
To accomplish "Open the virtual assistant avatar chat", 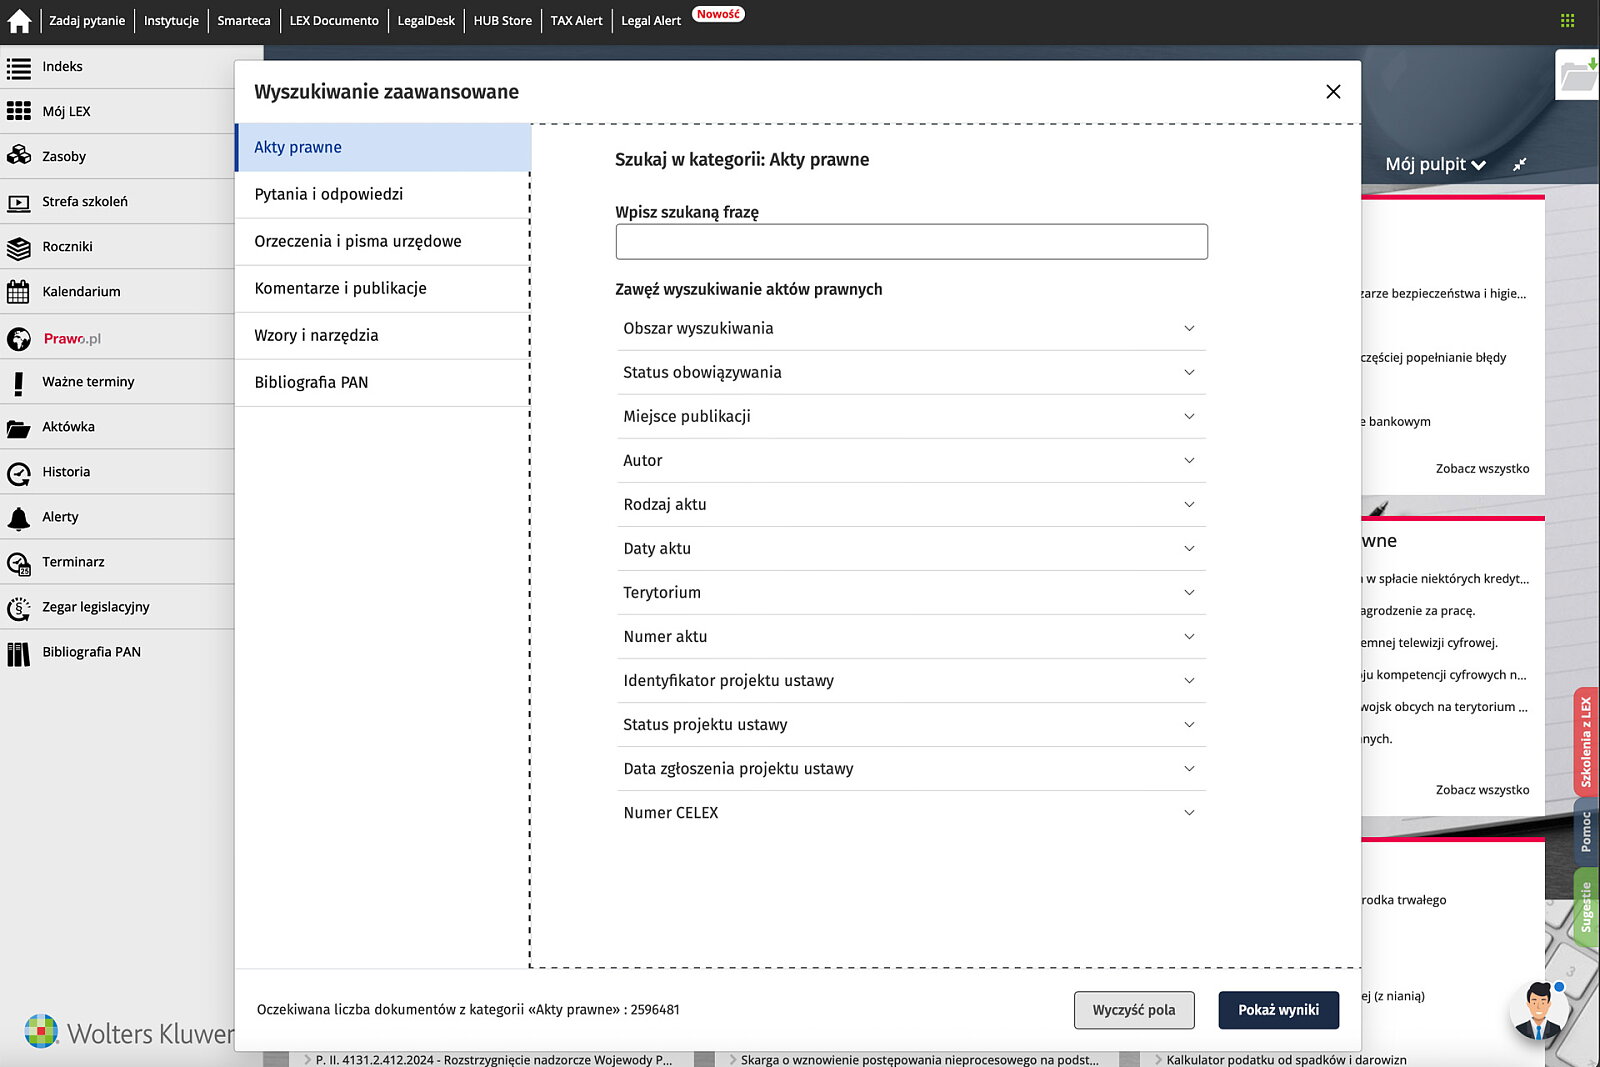I will (1538, 1010).
